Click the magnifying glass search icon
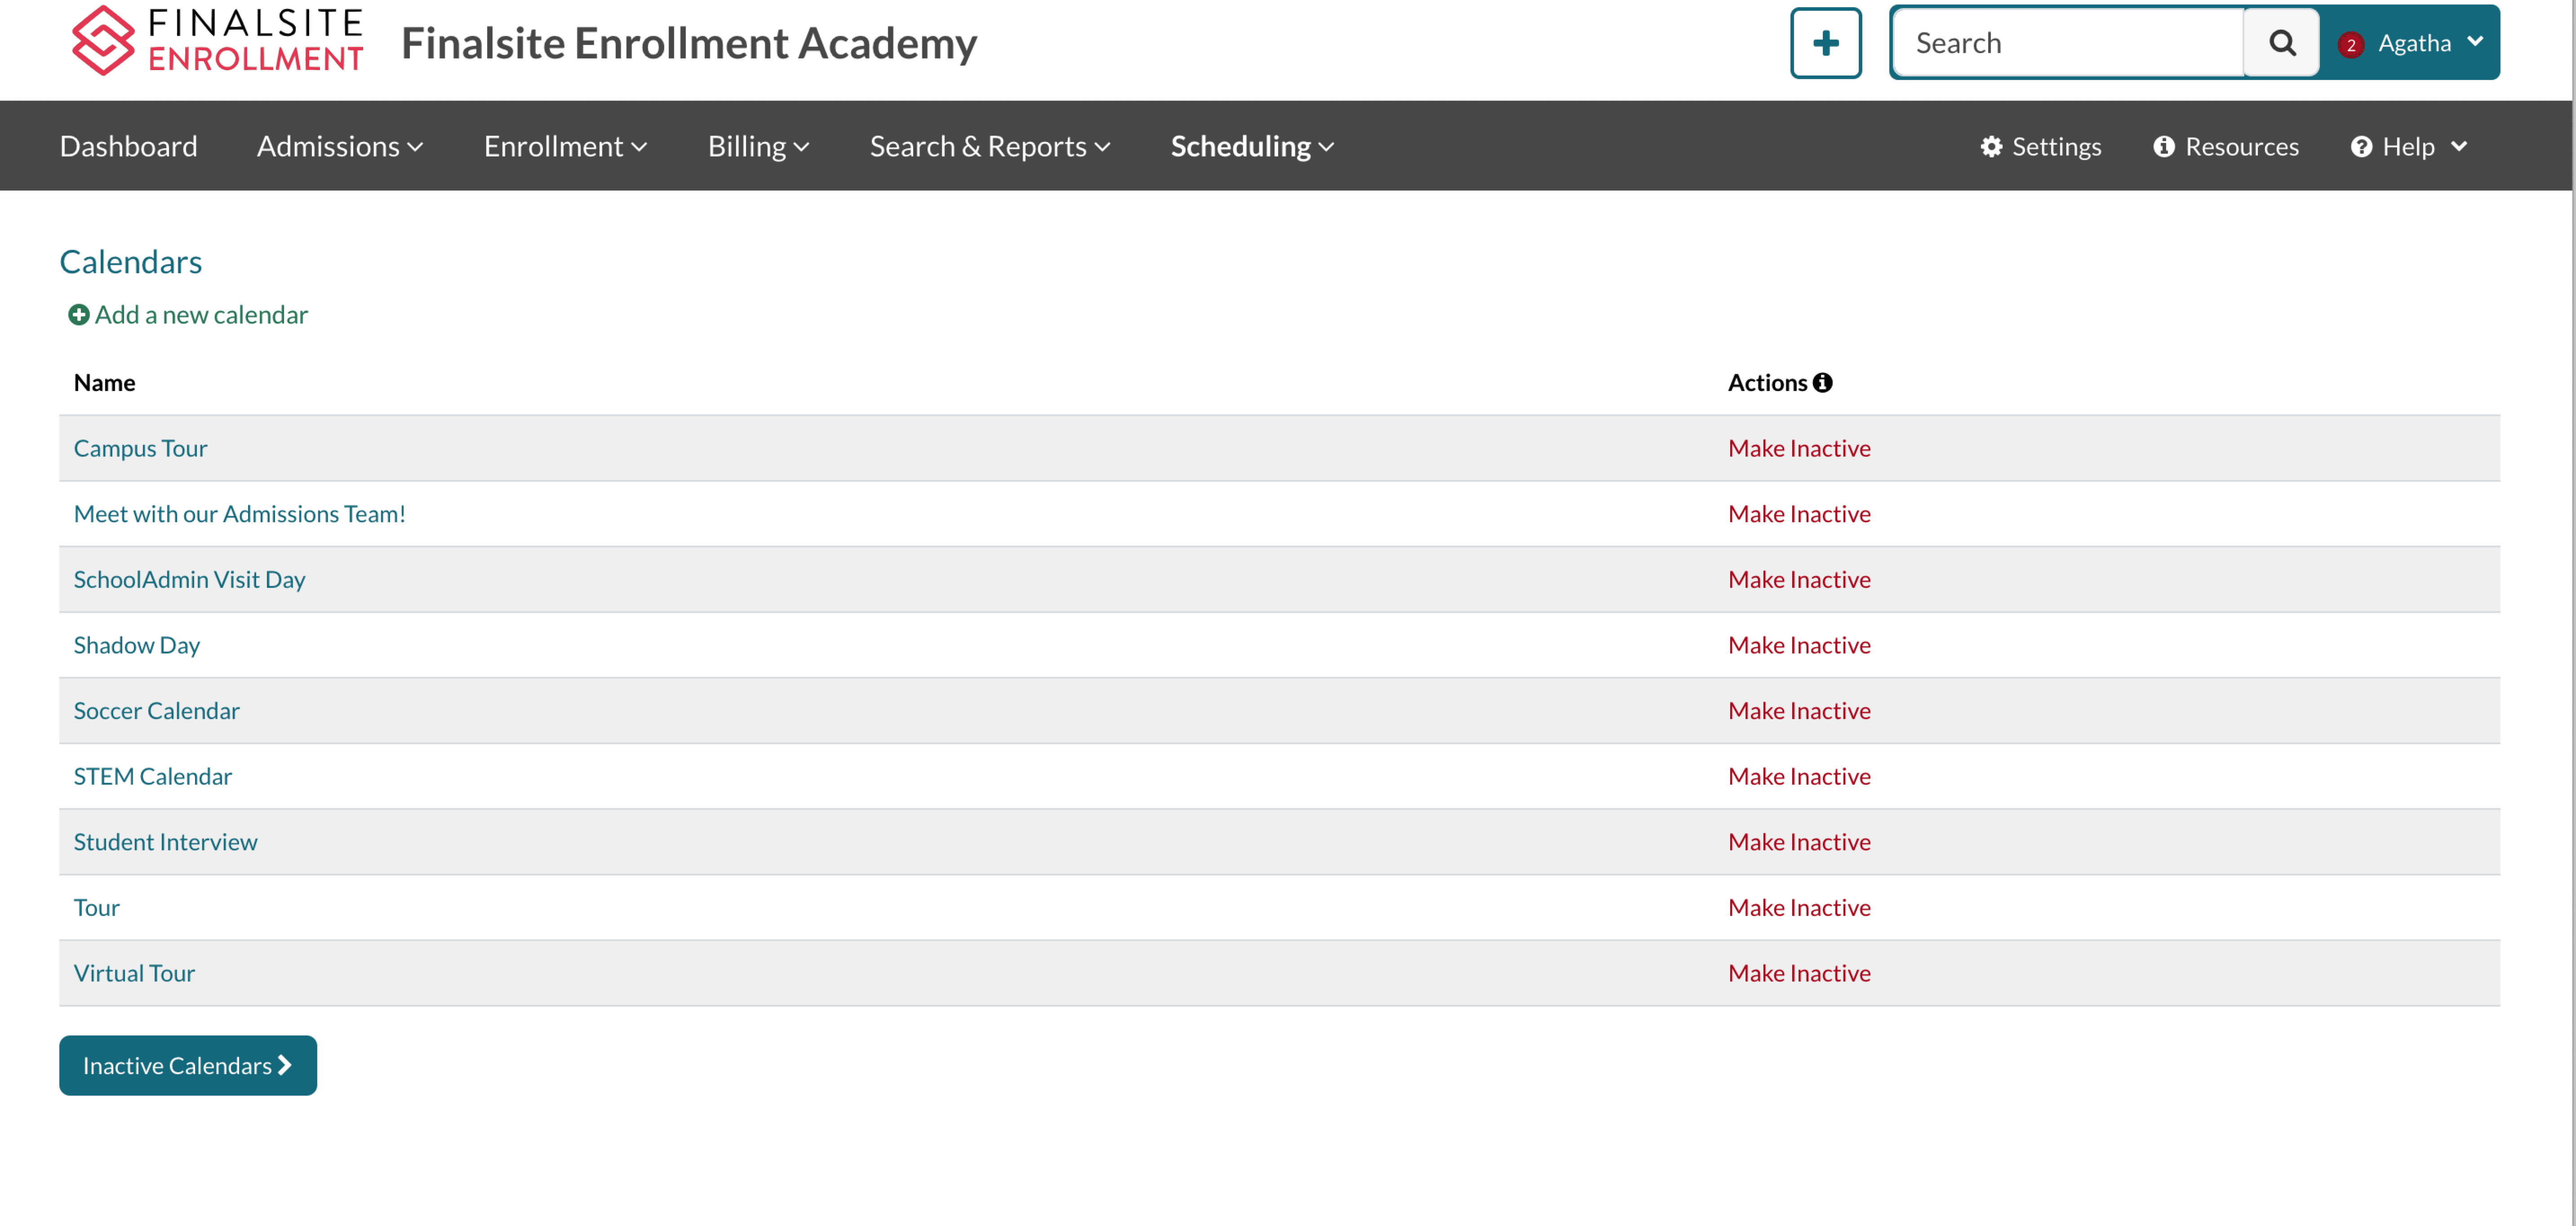Screen dimensions: 2576x1226 (x=2281, y=43)
